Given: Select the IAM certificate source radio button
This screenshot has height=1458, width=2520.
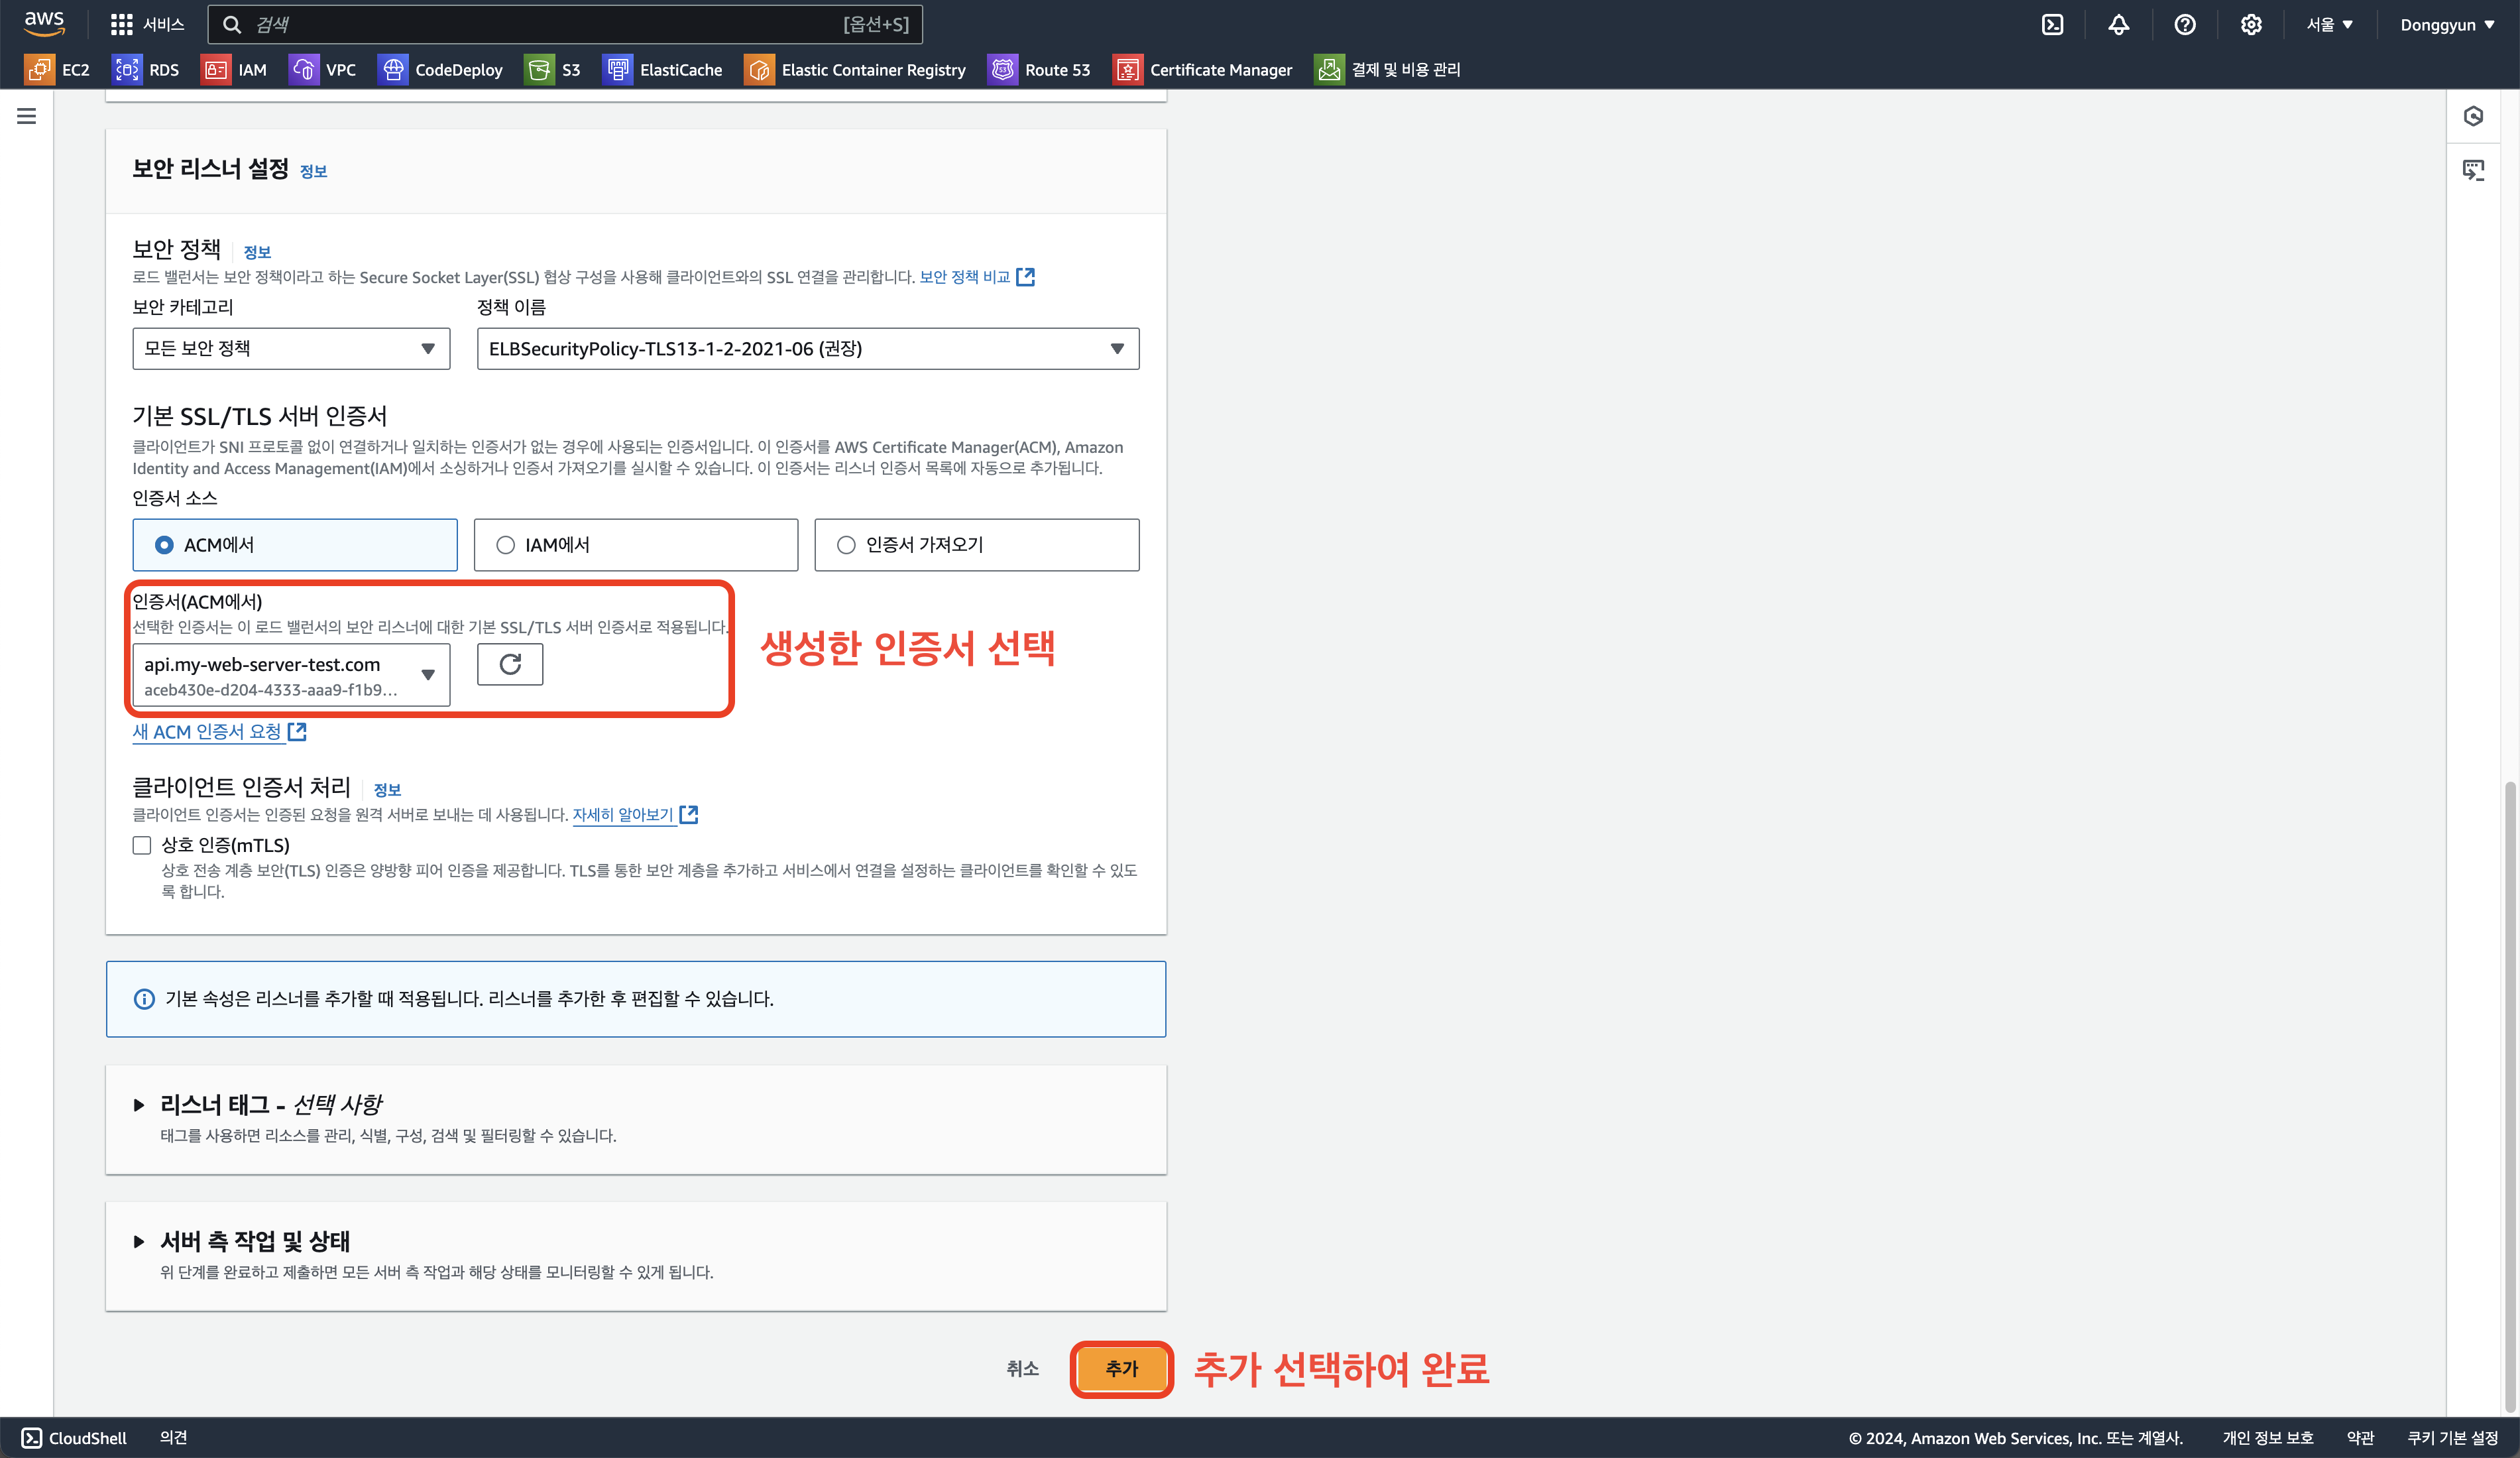Looking at the screenshot, I should (506, 545).
